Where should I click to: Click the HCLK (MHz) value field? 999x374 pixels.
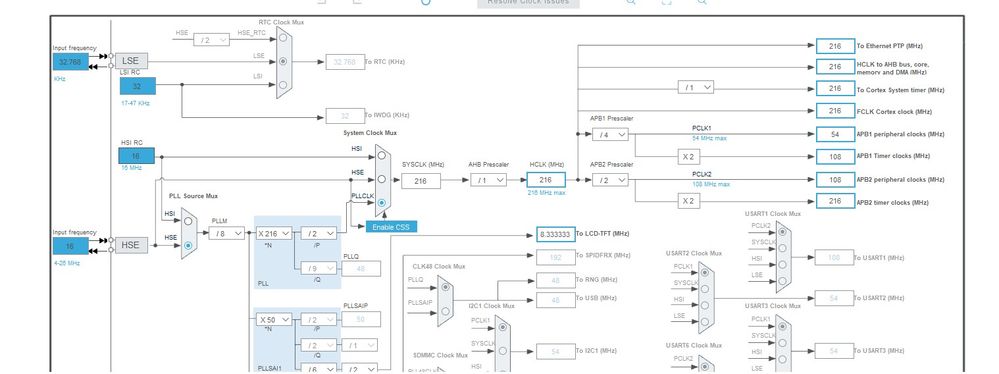click(x=546, y=180)
